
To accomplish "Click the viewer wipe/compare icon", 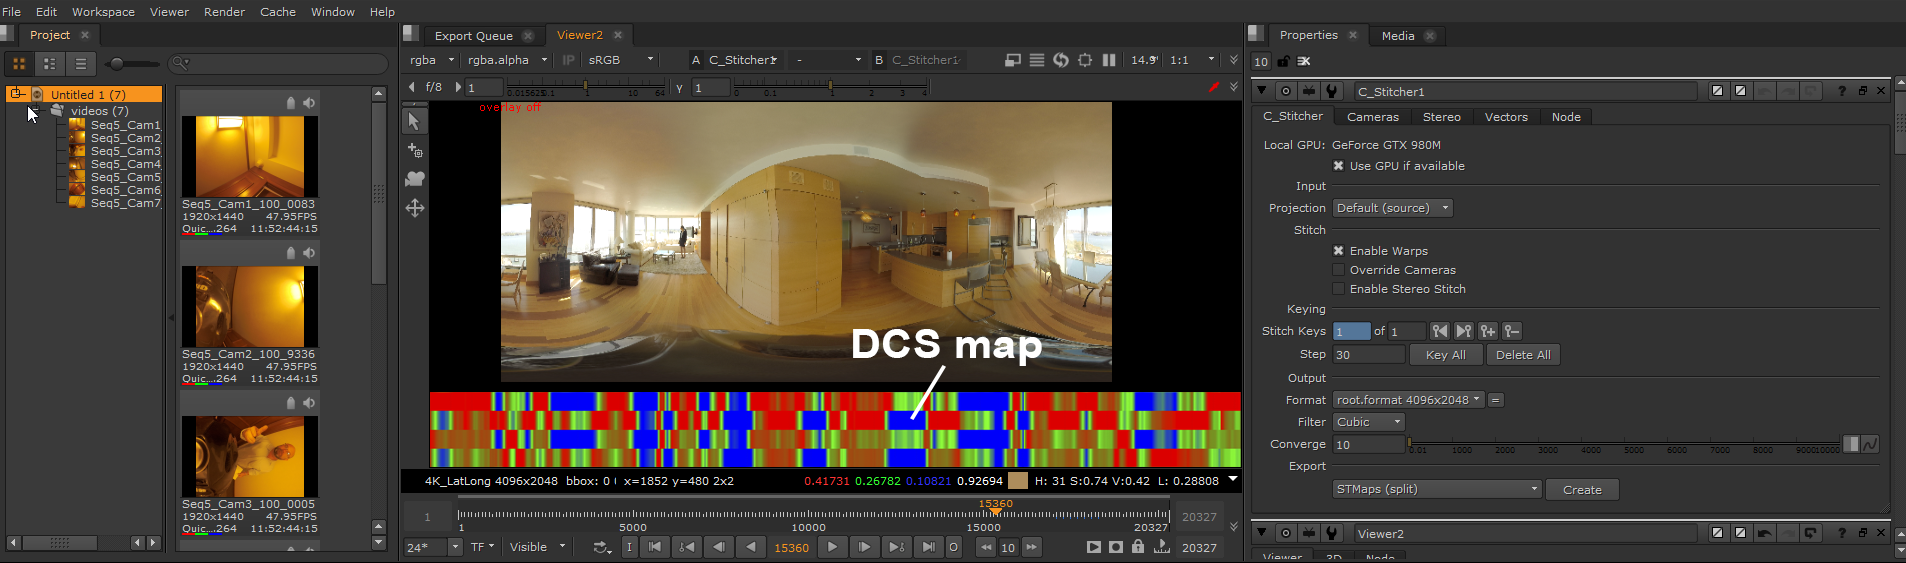I will click(1013, 60).
